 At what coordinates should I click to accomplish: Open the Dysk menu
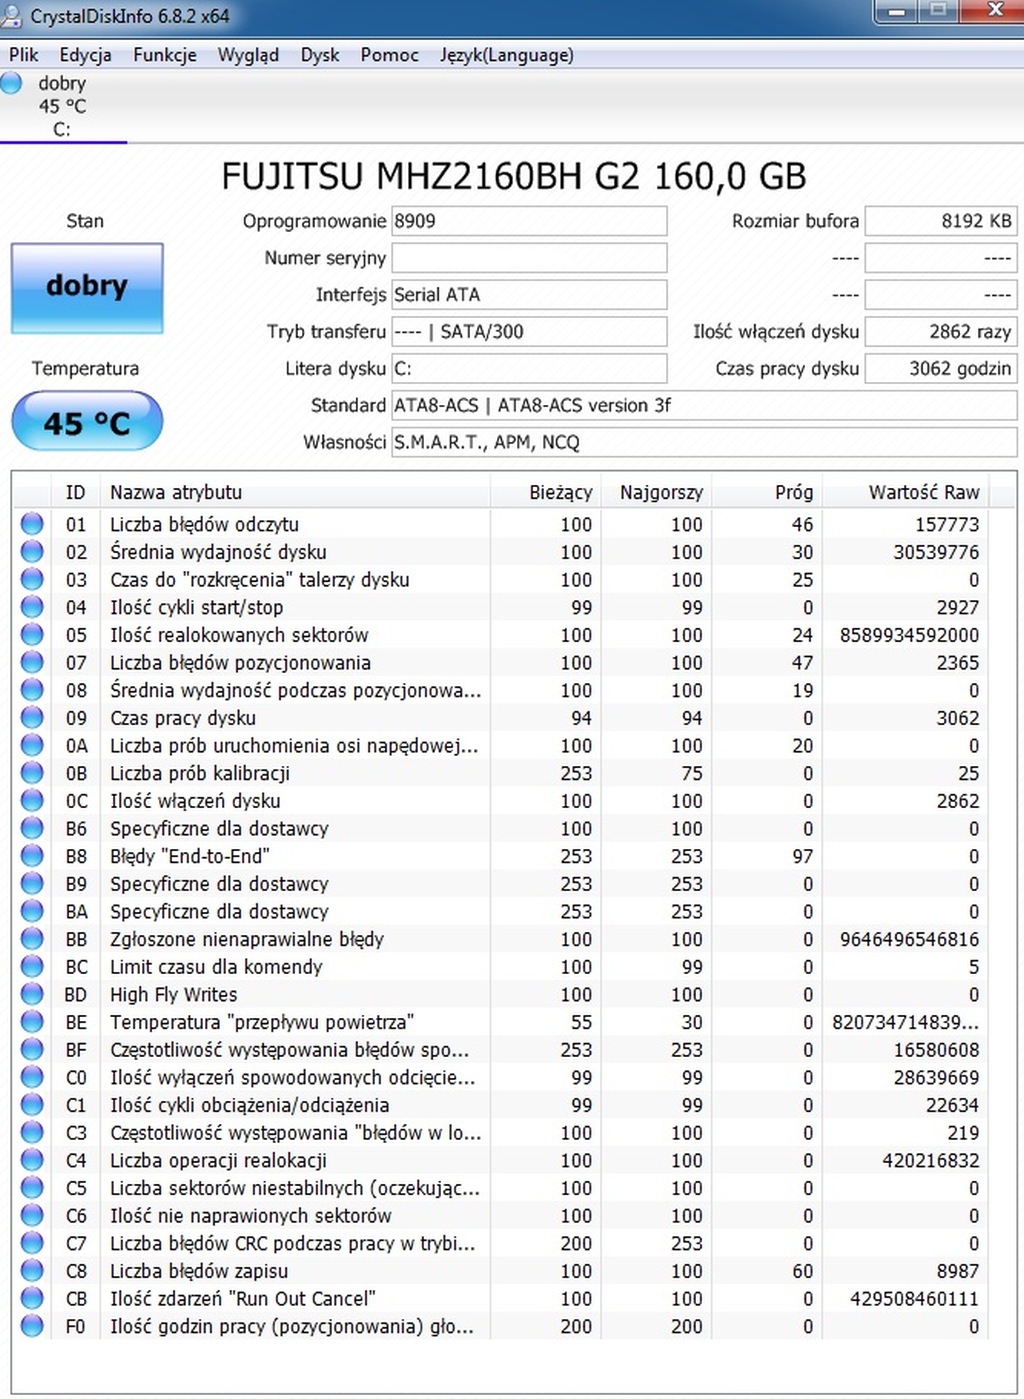(x=320, y=55)
